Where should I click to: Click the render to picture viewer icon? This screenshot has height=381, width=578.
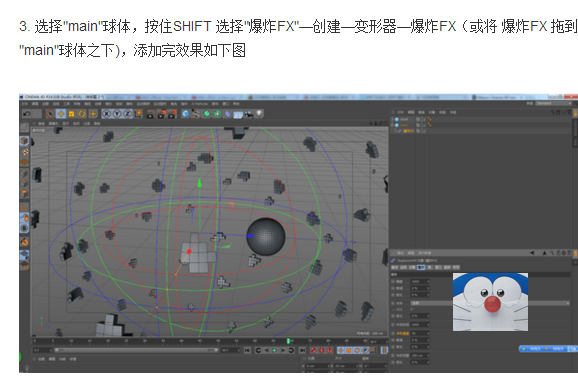(161, 114)
